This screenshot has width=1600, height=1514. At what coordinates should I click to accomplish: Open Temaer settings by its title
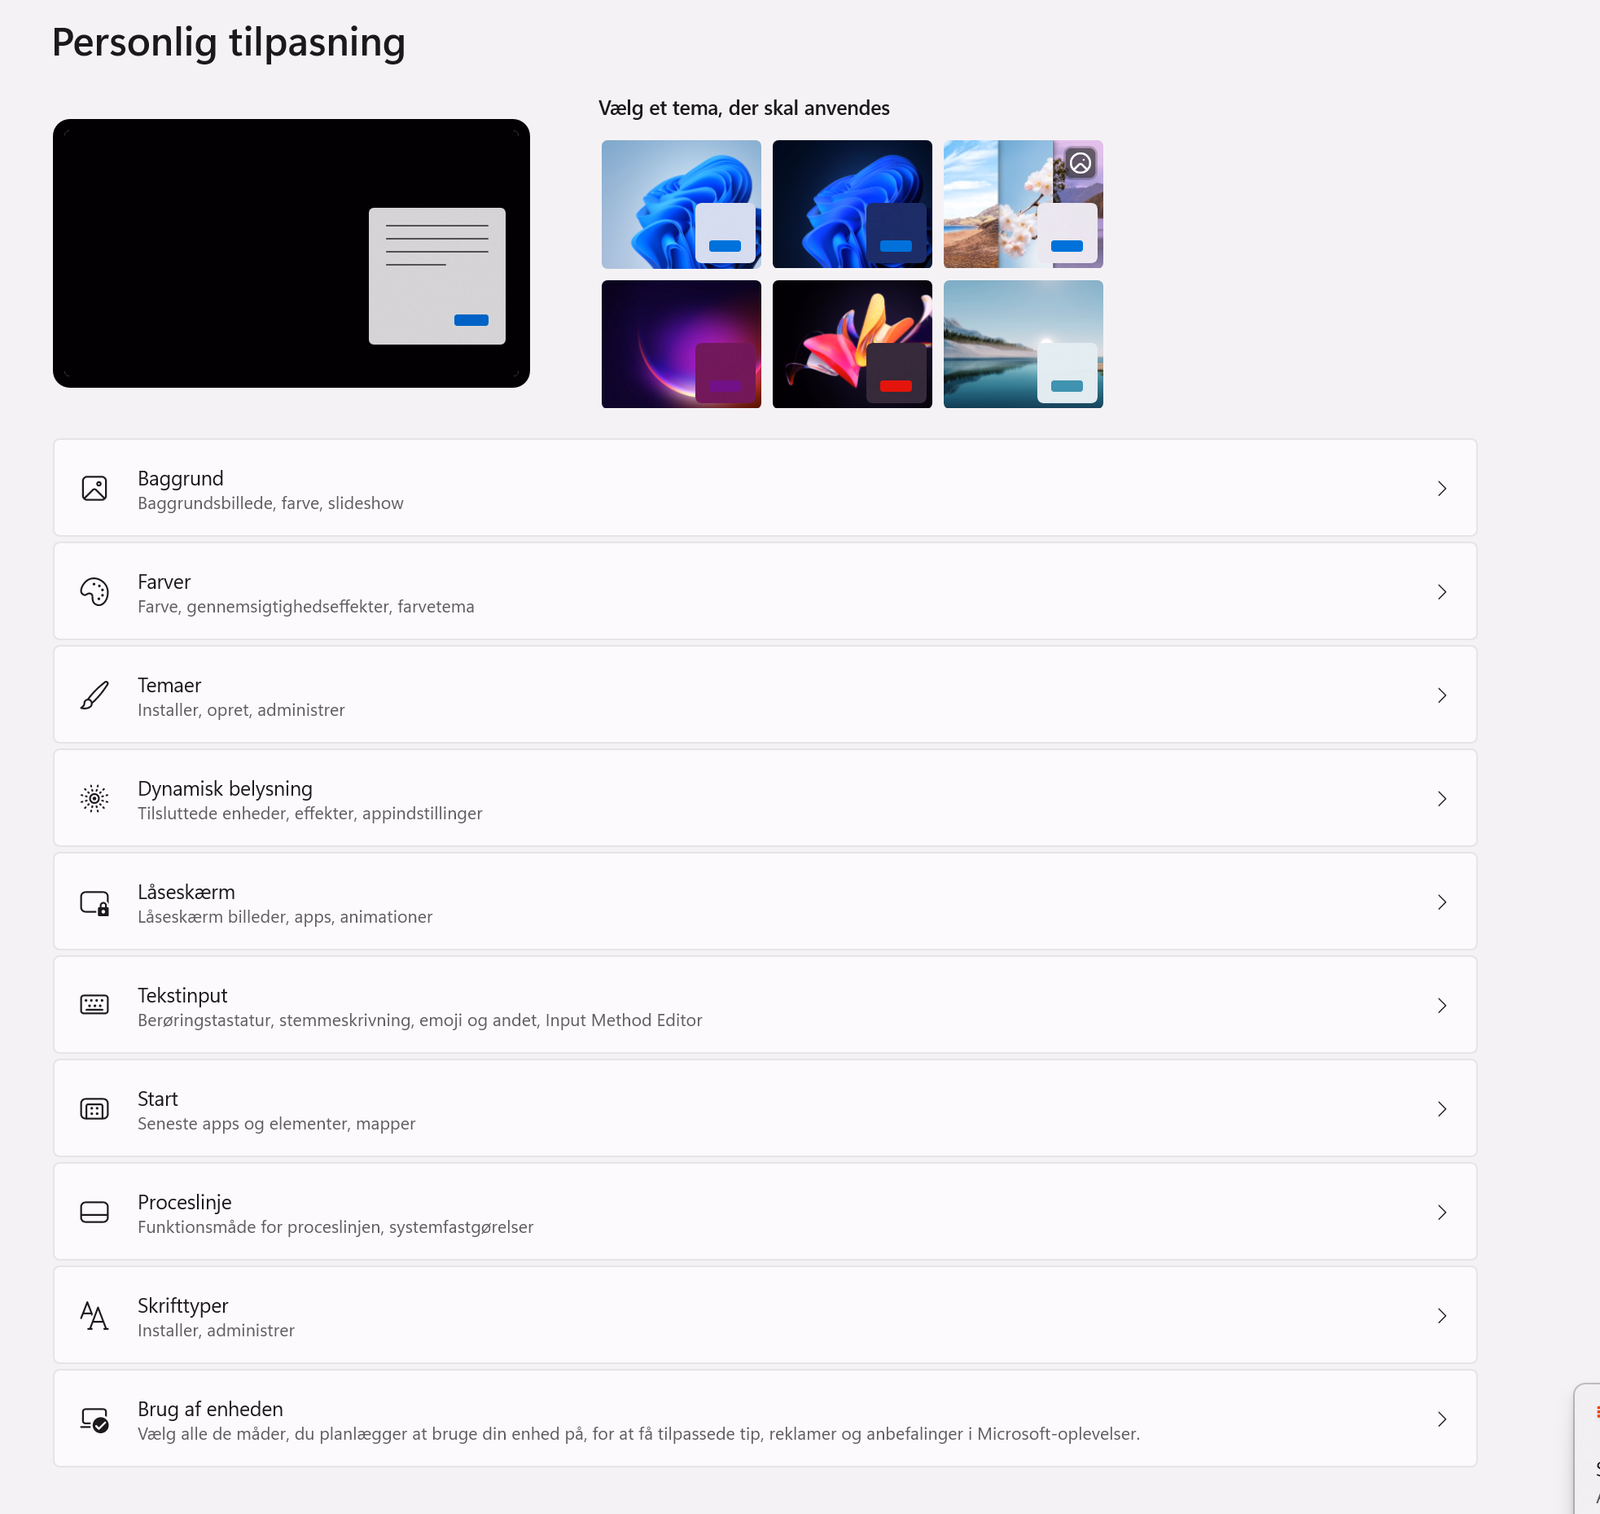coord(169,685)
